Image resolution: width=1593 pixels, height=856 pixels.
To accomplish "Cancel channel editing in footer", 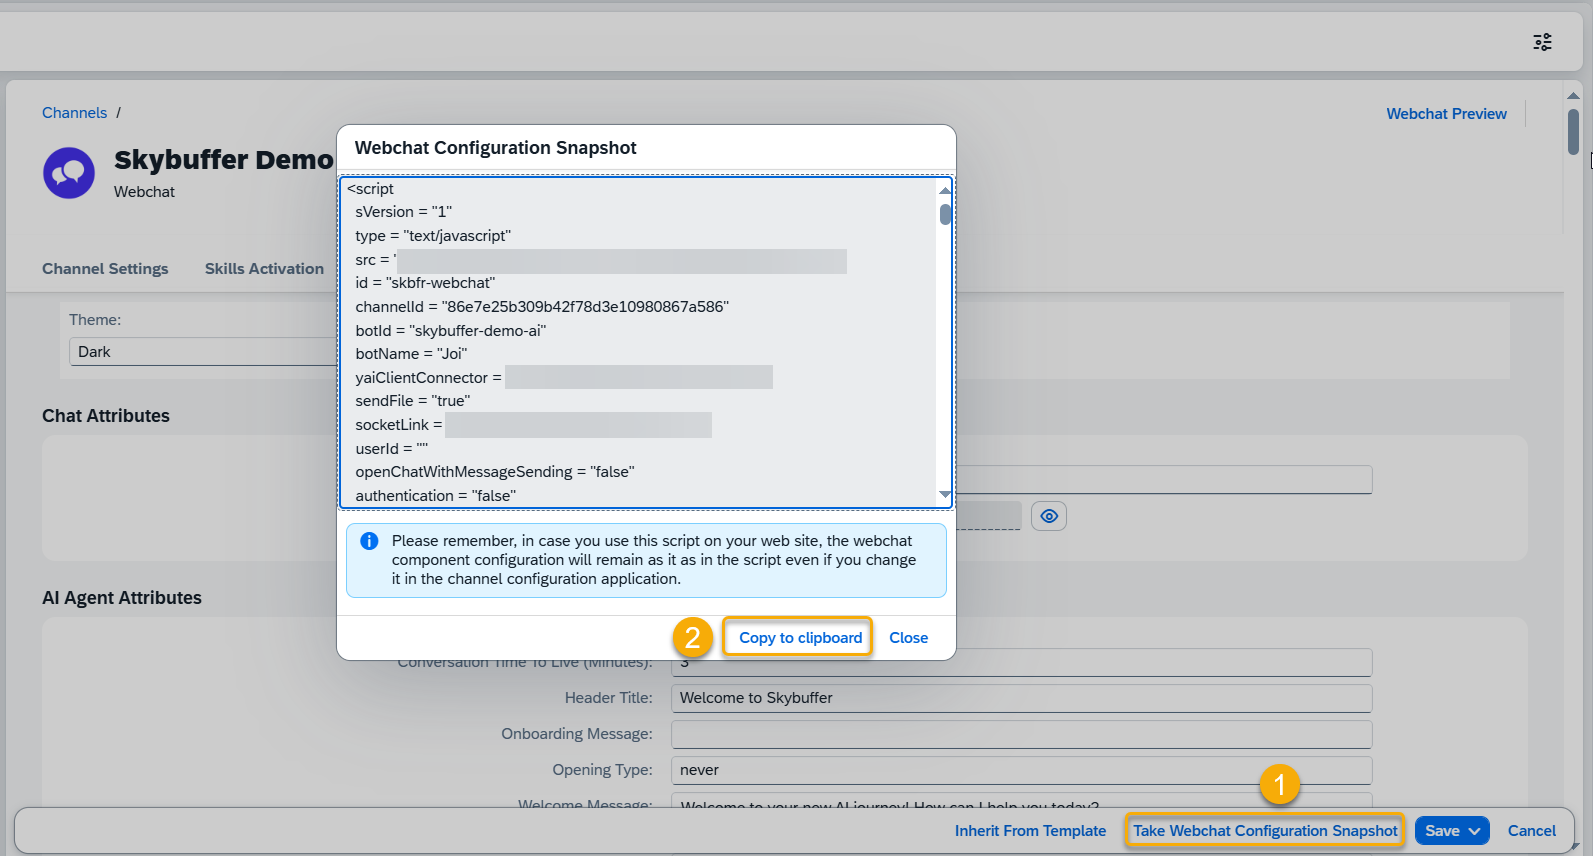I will [x=1531, y=831].
